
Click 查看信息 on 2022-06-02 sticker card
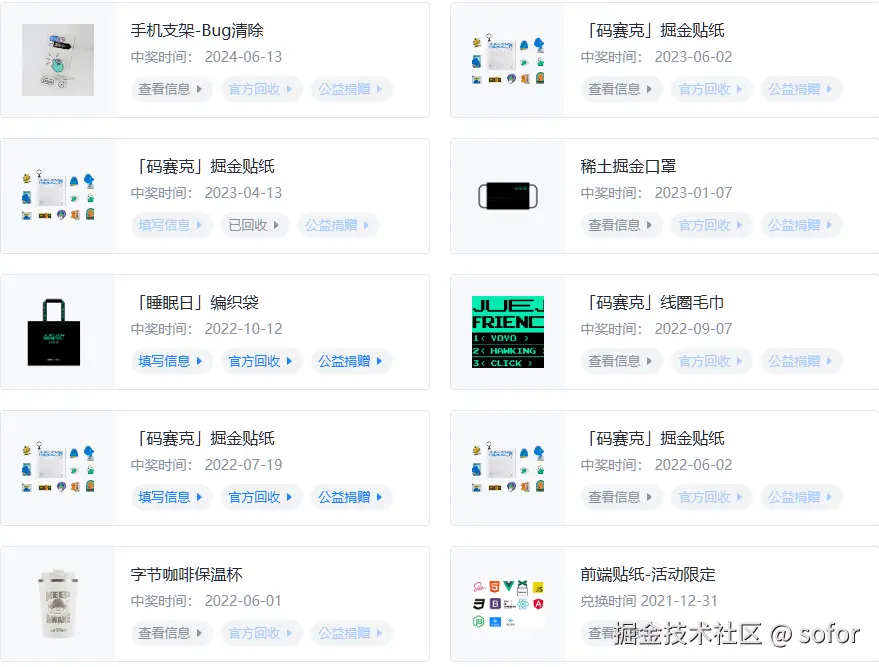[620, 497]
